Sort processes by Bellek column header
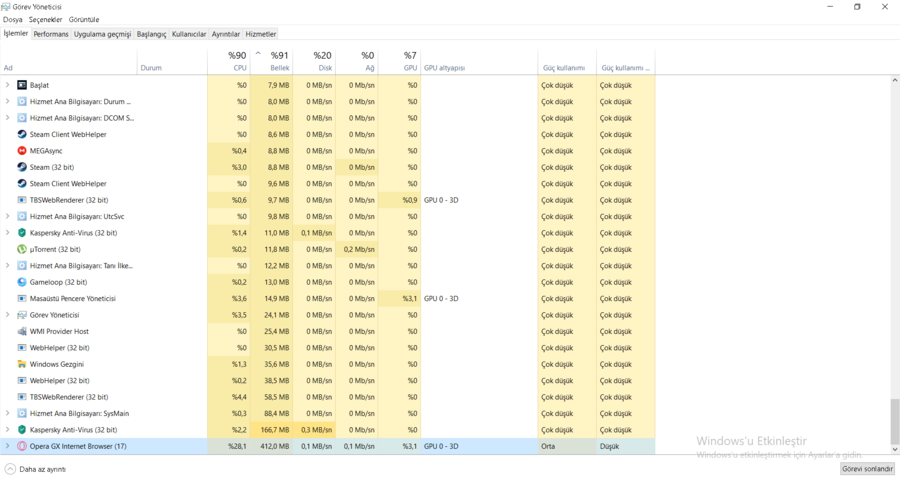Viewport: 900px width, 483px height. click(x=279, y=62)
